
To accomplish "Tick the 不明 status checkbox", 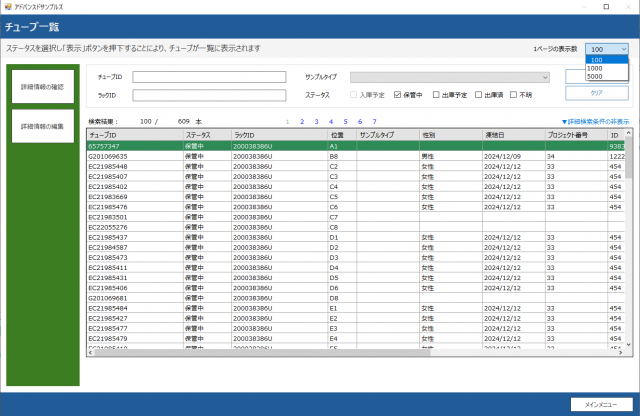I will 514,95.
